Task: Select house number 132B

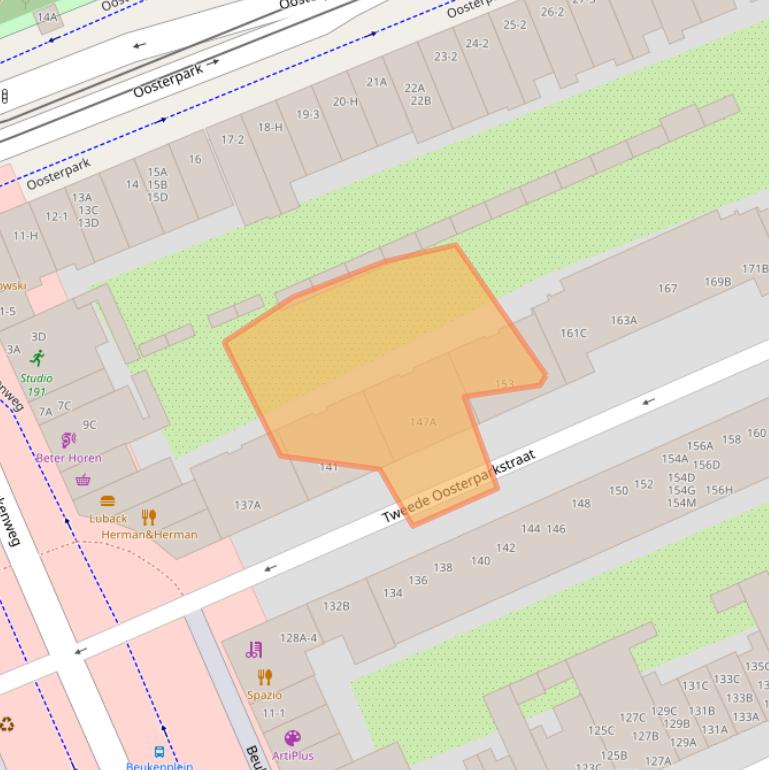Action: point(336,606)
